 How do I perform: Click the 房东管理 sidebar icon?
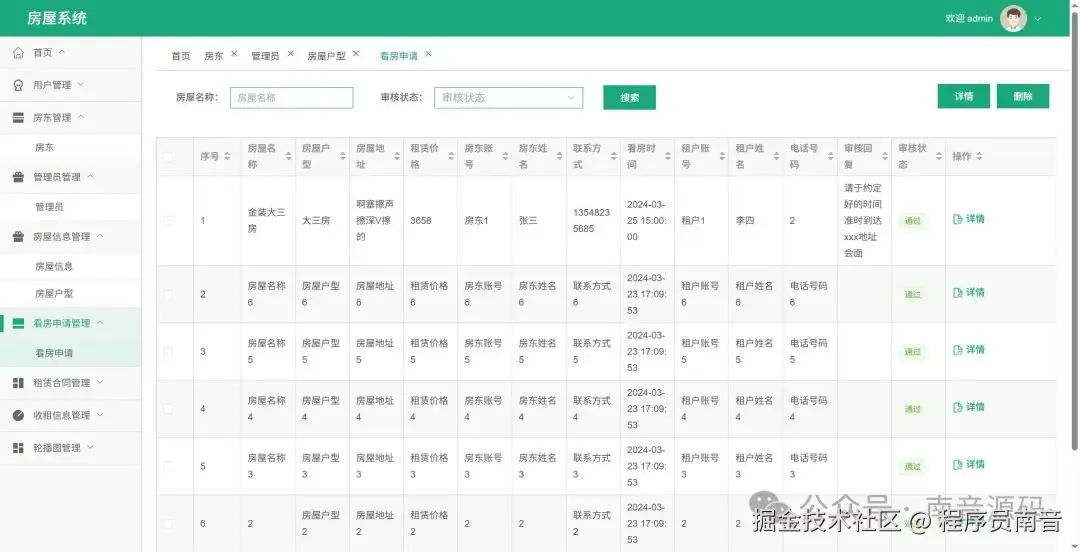(x=19, y=118)
